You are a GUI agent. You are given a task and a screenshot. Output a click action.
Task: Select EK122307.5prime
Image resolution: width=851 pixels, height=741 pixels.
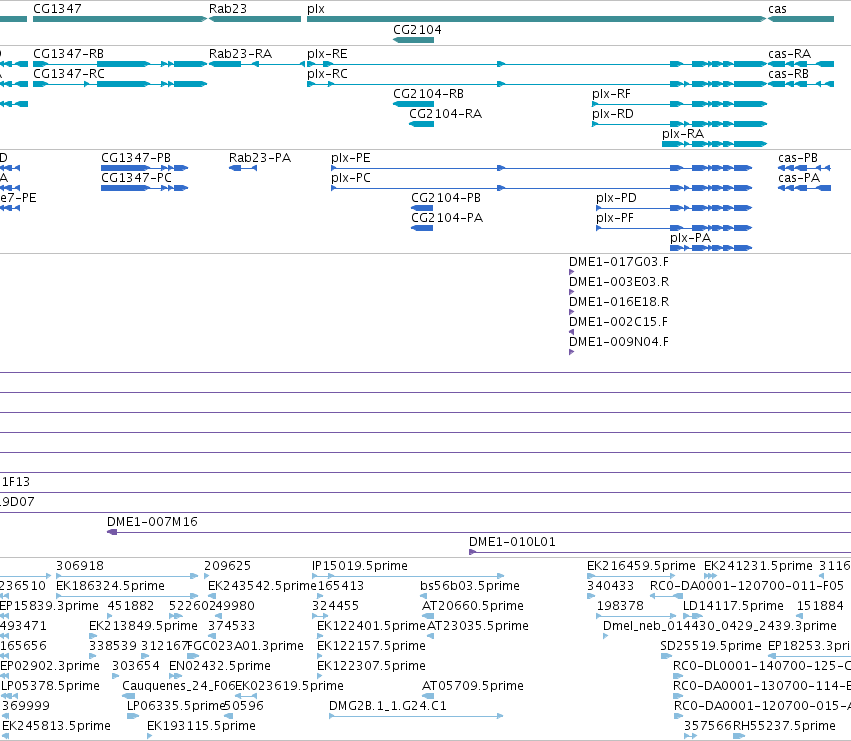click(320, 676)
